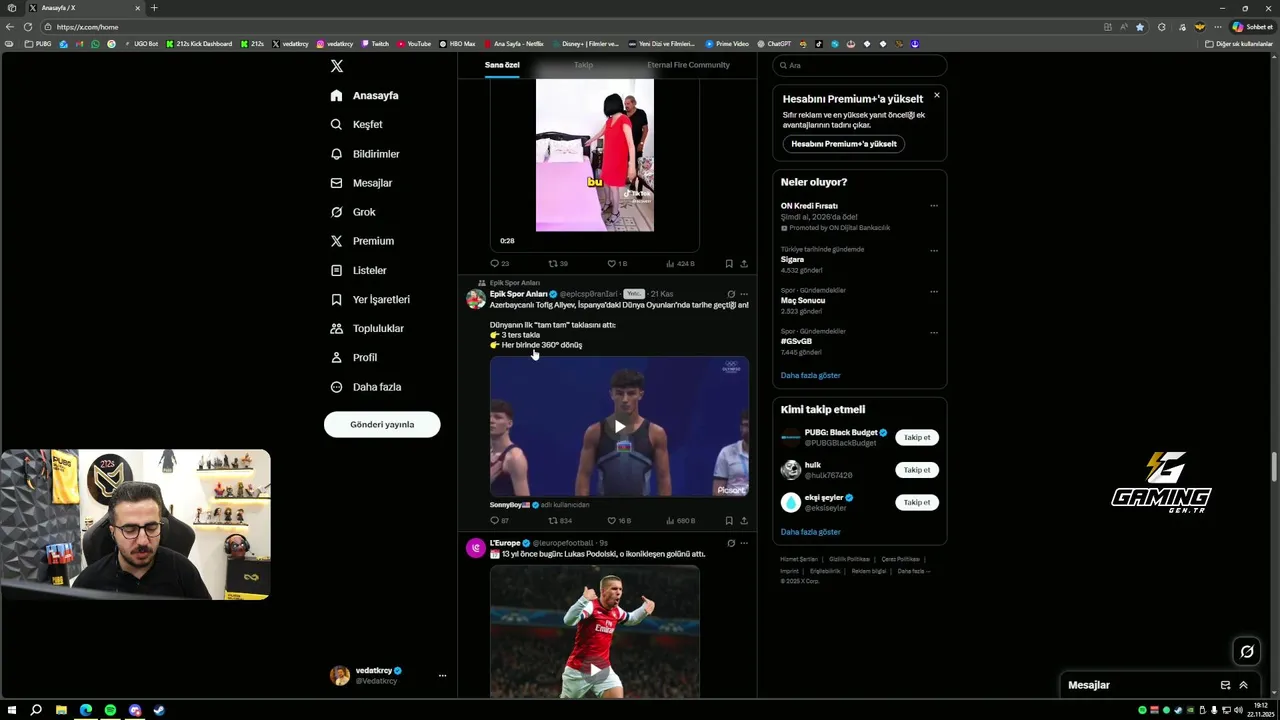Open Listeler in the sidebar
Image resolution: width=1280 pixels, height=720 pixels.
click(x=358, y=270)
